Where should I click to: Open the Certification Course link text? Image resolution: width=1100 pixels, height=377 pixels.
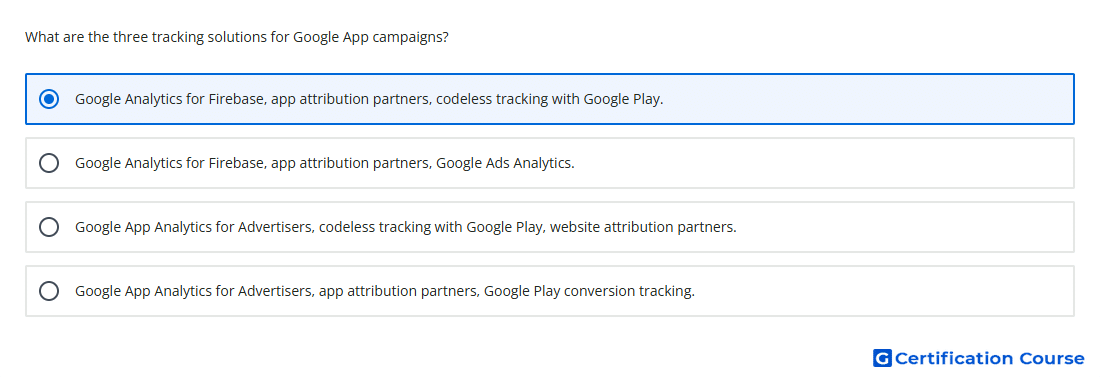[989, 358]
